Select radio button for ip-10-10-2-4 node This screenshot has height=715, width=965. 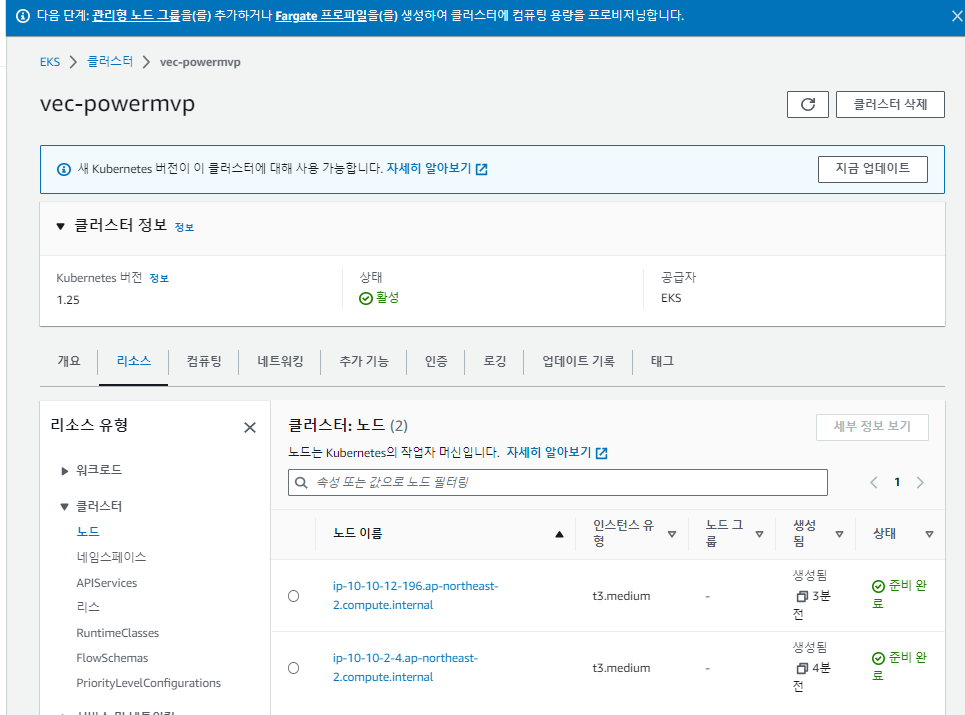coord(294,668)
